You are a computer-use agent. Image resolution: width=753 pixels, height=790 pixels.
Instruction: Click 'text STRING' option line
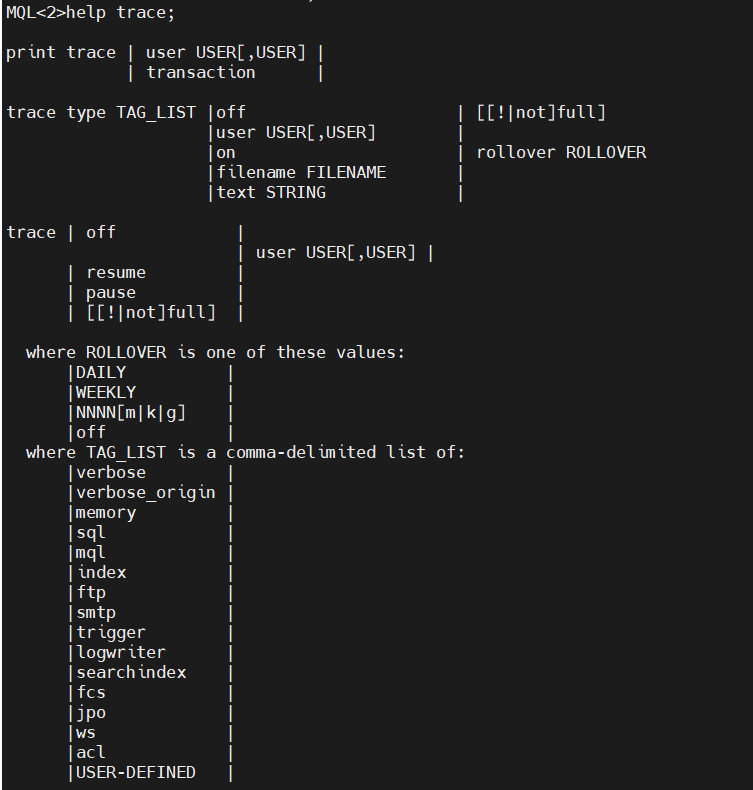[x=271, y=192]
